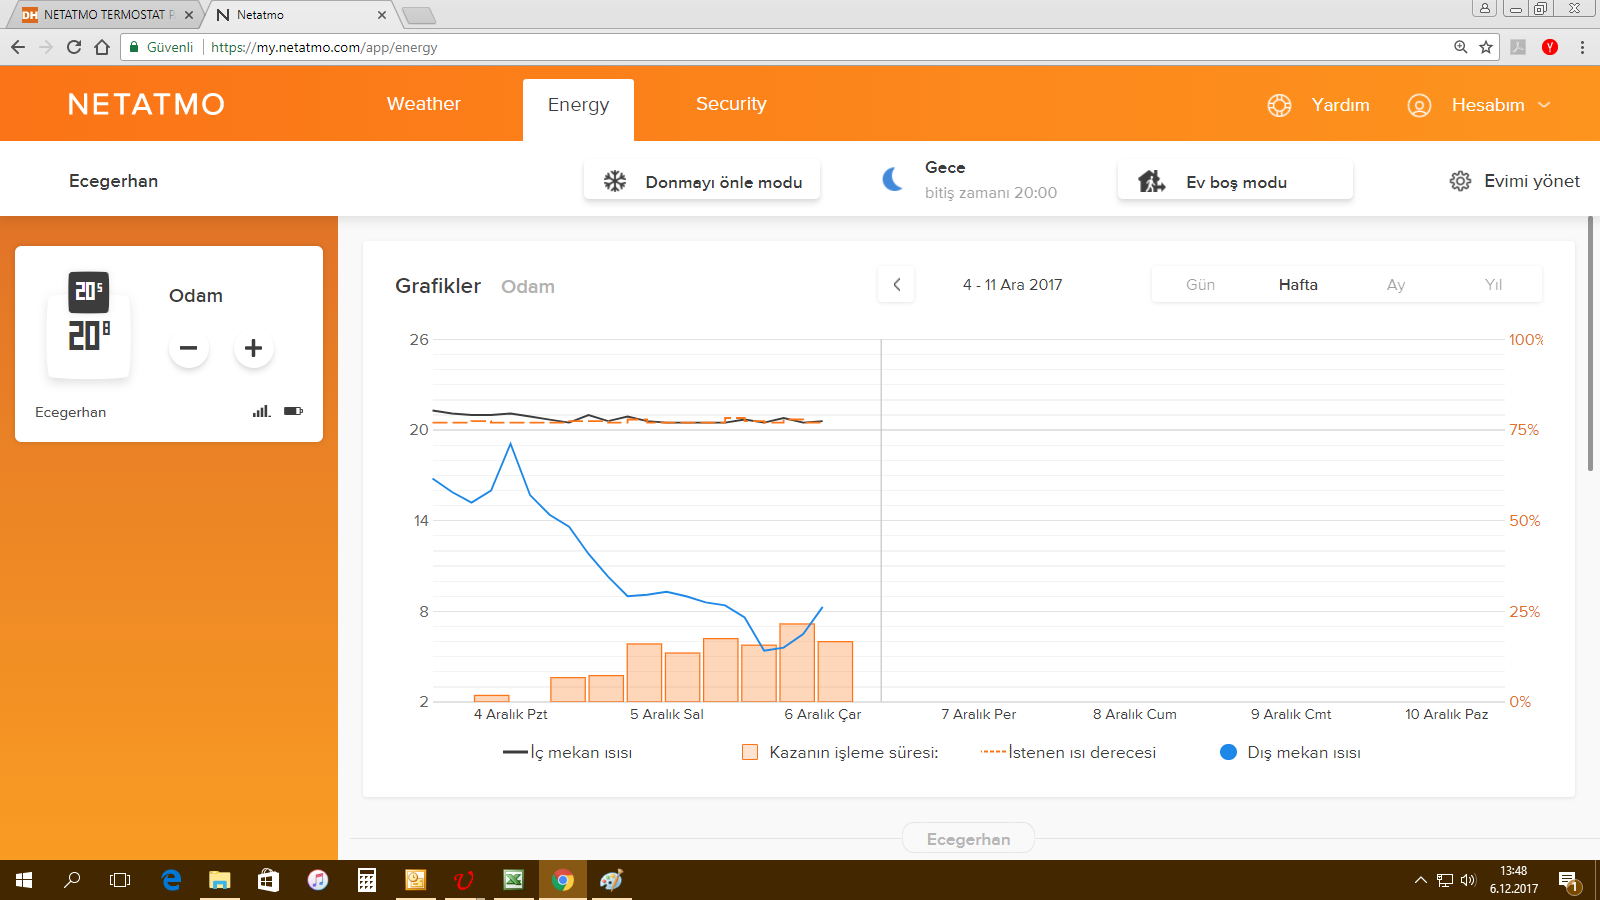This screenshot has width=1600, height=900.
Task: Click the snowflake frost-guard mode icon
Action: click(614, 181)
